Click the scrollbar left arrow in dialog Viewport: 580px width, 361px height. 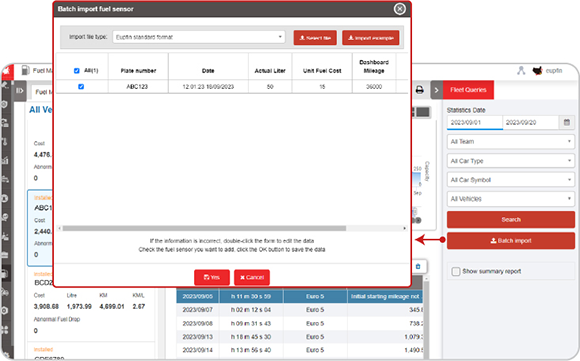coord(59,228)
